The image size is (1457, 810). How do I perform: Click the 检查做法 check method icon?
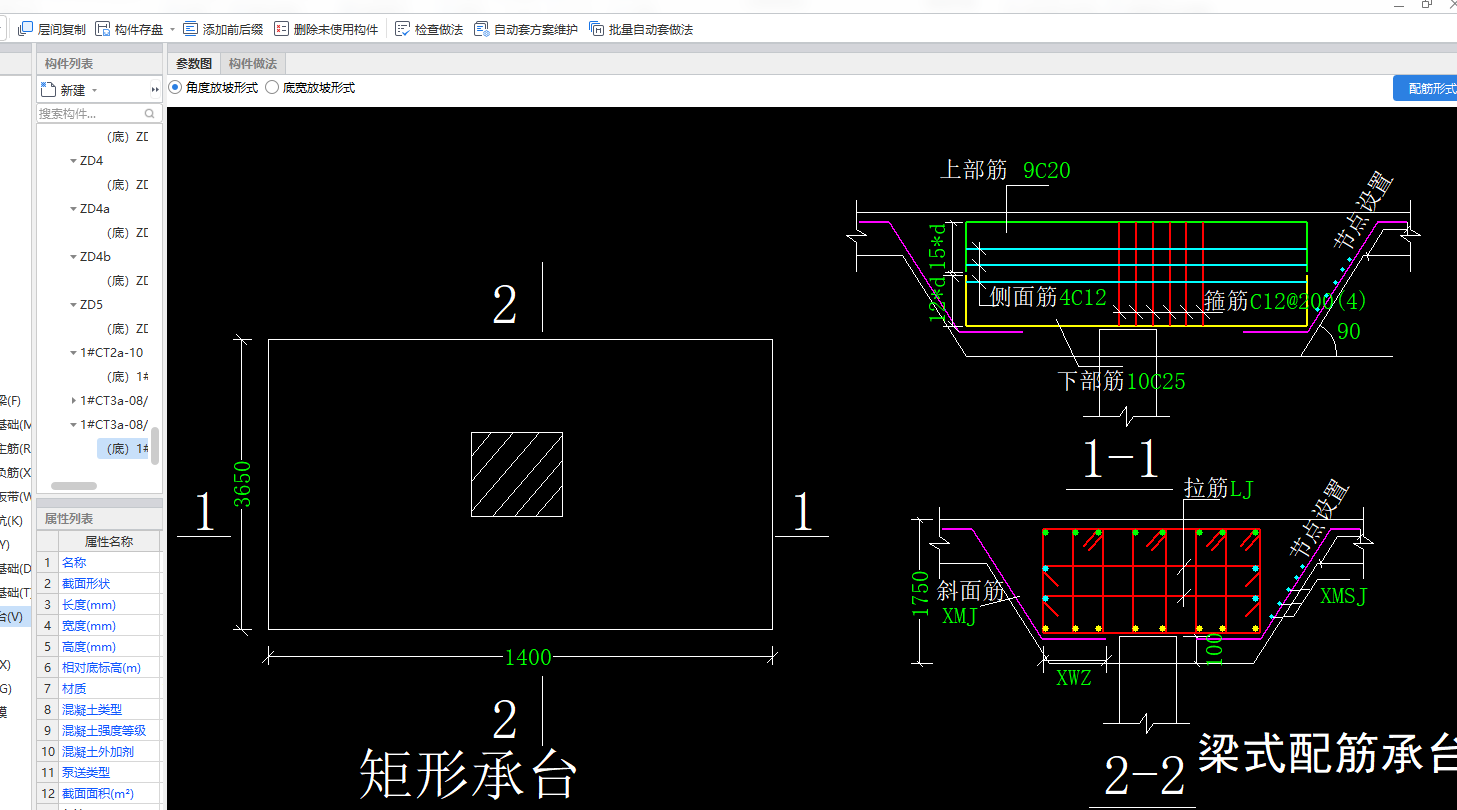point(403,30)
